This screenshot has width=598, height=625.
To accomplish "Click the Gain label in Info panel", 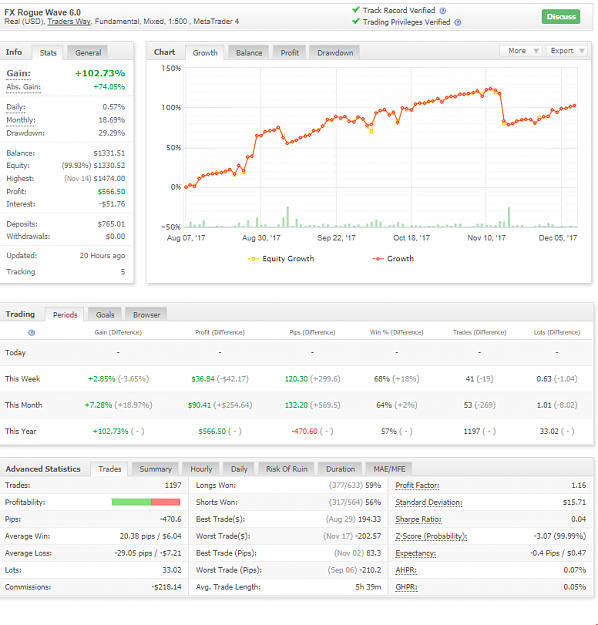I will [x=18, y=73].
